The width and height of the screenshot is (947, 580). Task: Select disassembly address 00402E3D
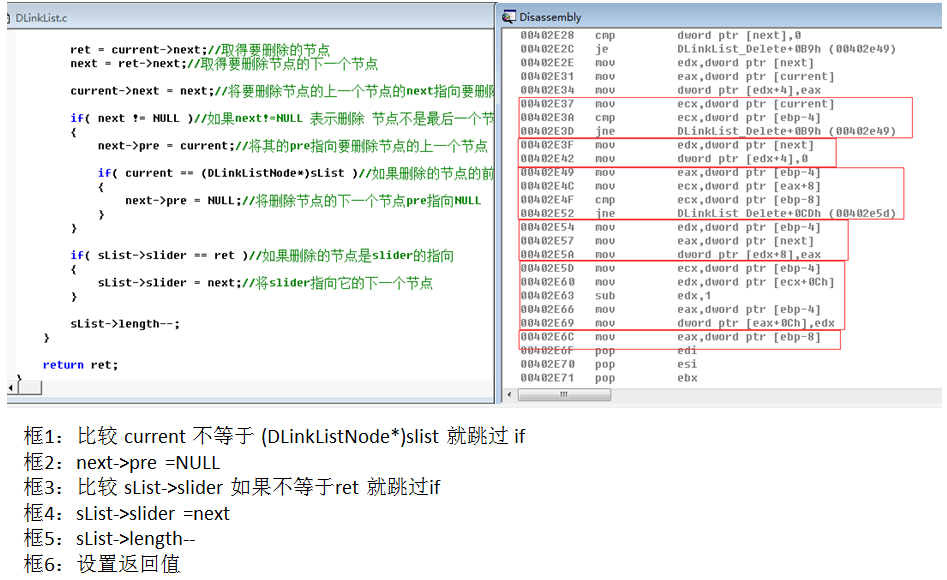pos(547,131)
